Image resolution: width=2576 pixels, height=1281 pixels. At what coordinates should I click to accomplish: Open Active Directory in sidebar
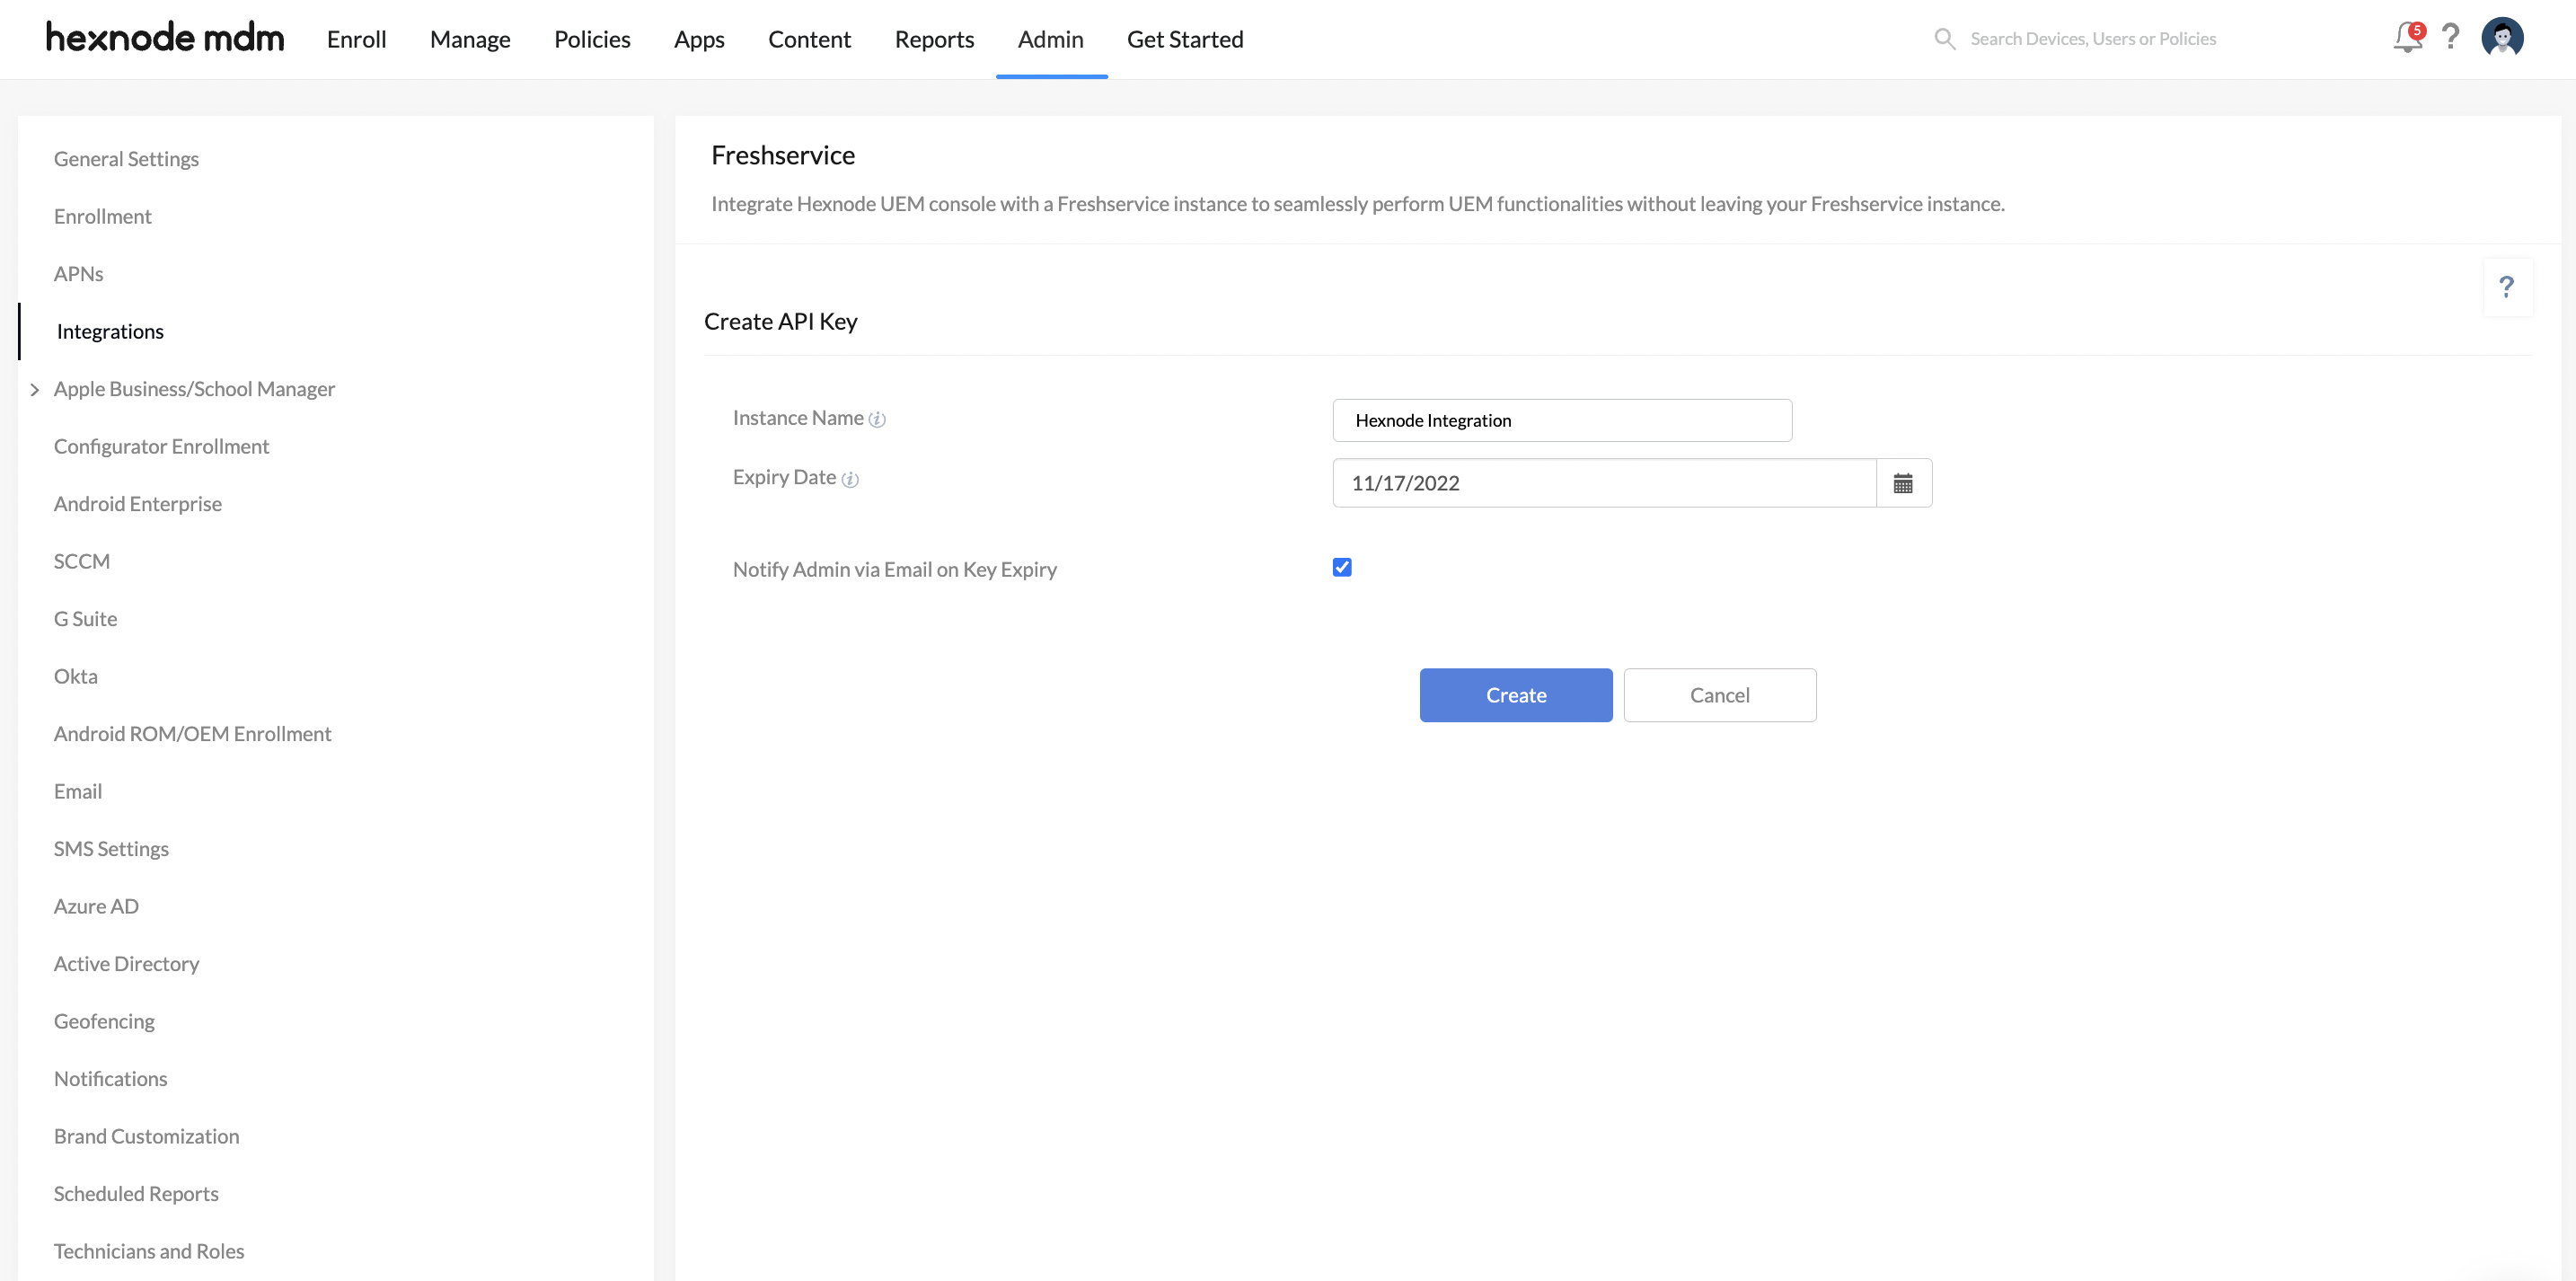point(126,964)
